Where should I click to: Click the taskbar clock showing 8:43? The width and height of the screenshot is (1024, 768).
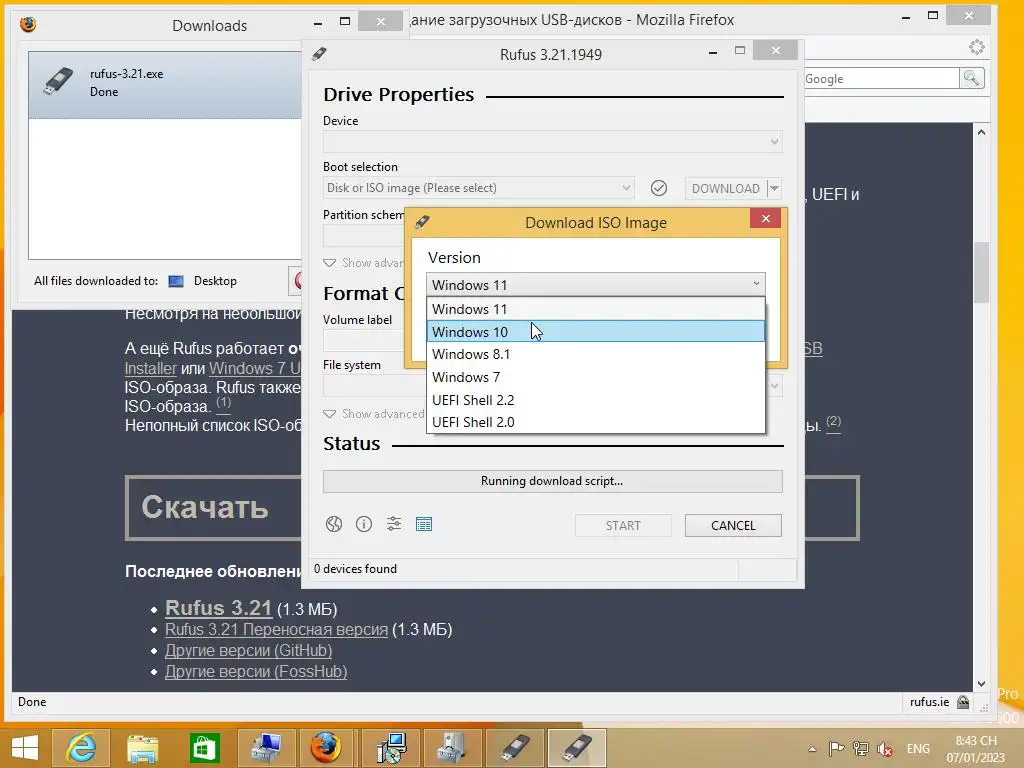click(976, 749)
